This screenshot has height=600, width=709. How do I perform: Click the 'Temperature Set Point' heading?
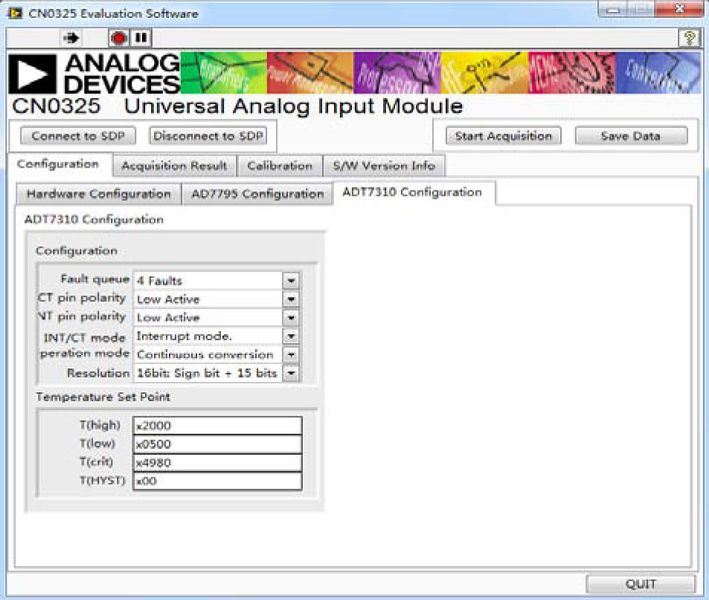click(x=103, y=397)
